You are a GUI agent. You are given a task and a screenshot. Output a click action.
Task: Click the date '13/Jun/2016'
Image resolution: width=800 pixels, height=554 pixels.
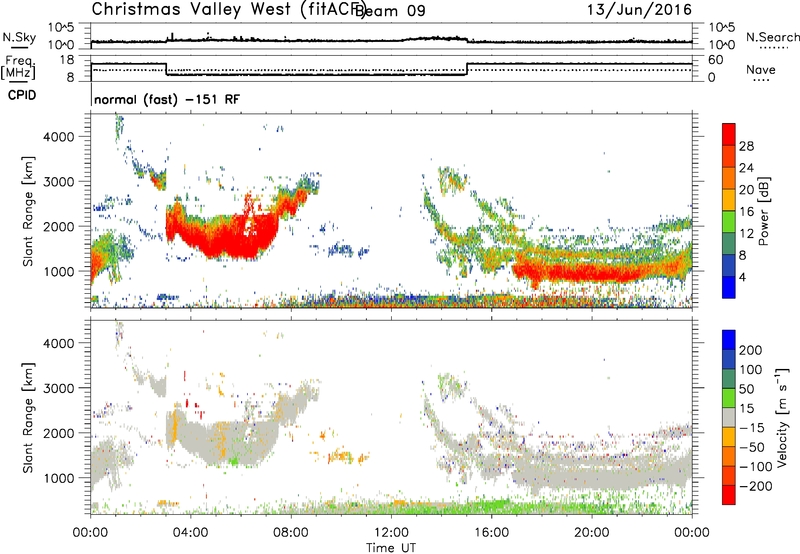(x=639, y=10)
